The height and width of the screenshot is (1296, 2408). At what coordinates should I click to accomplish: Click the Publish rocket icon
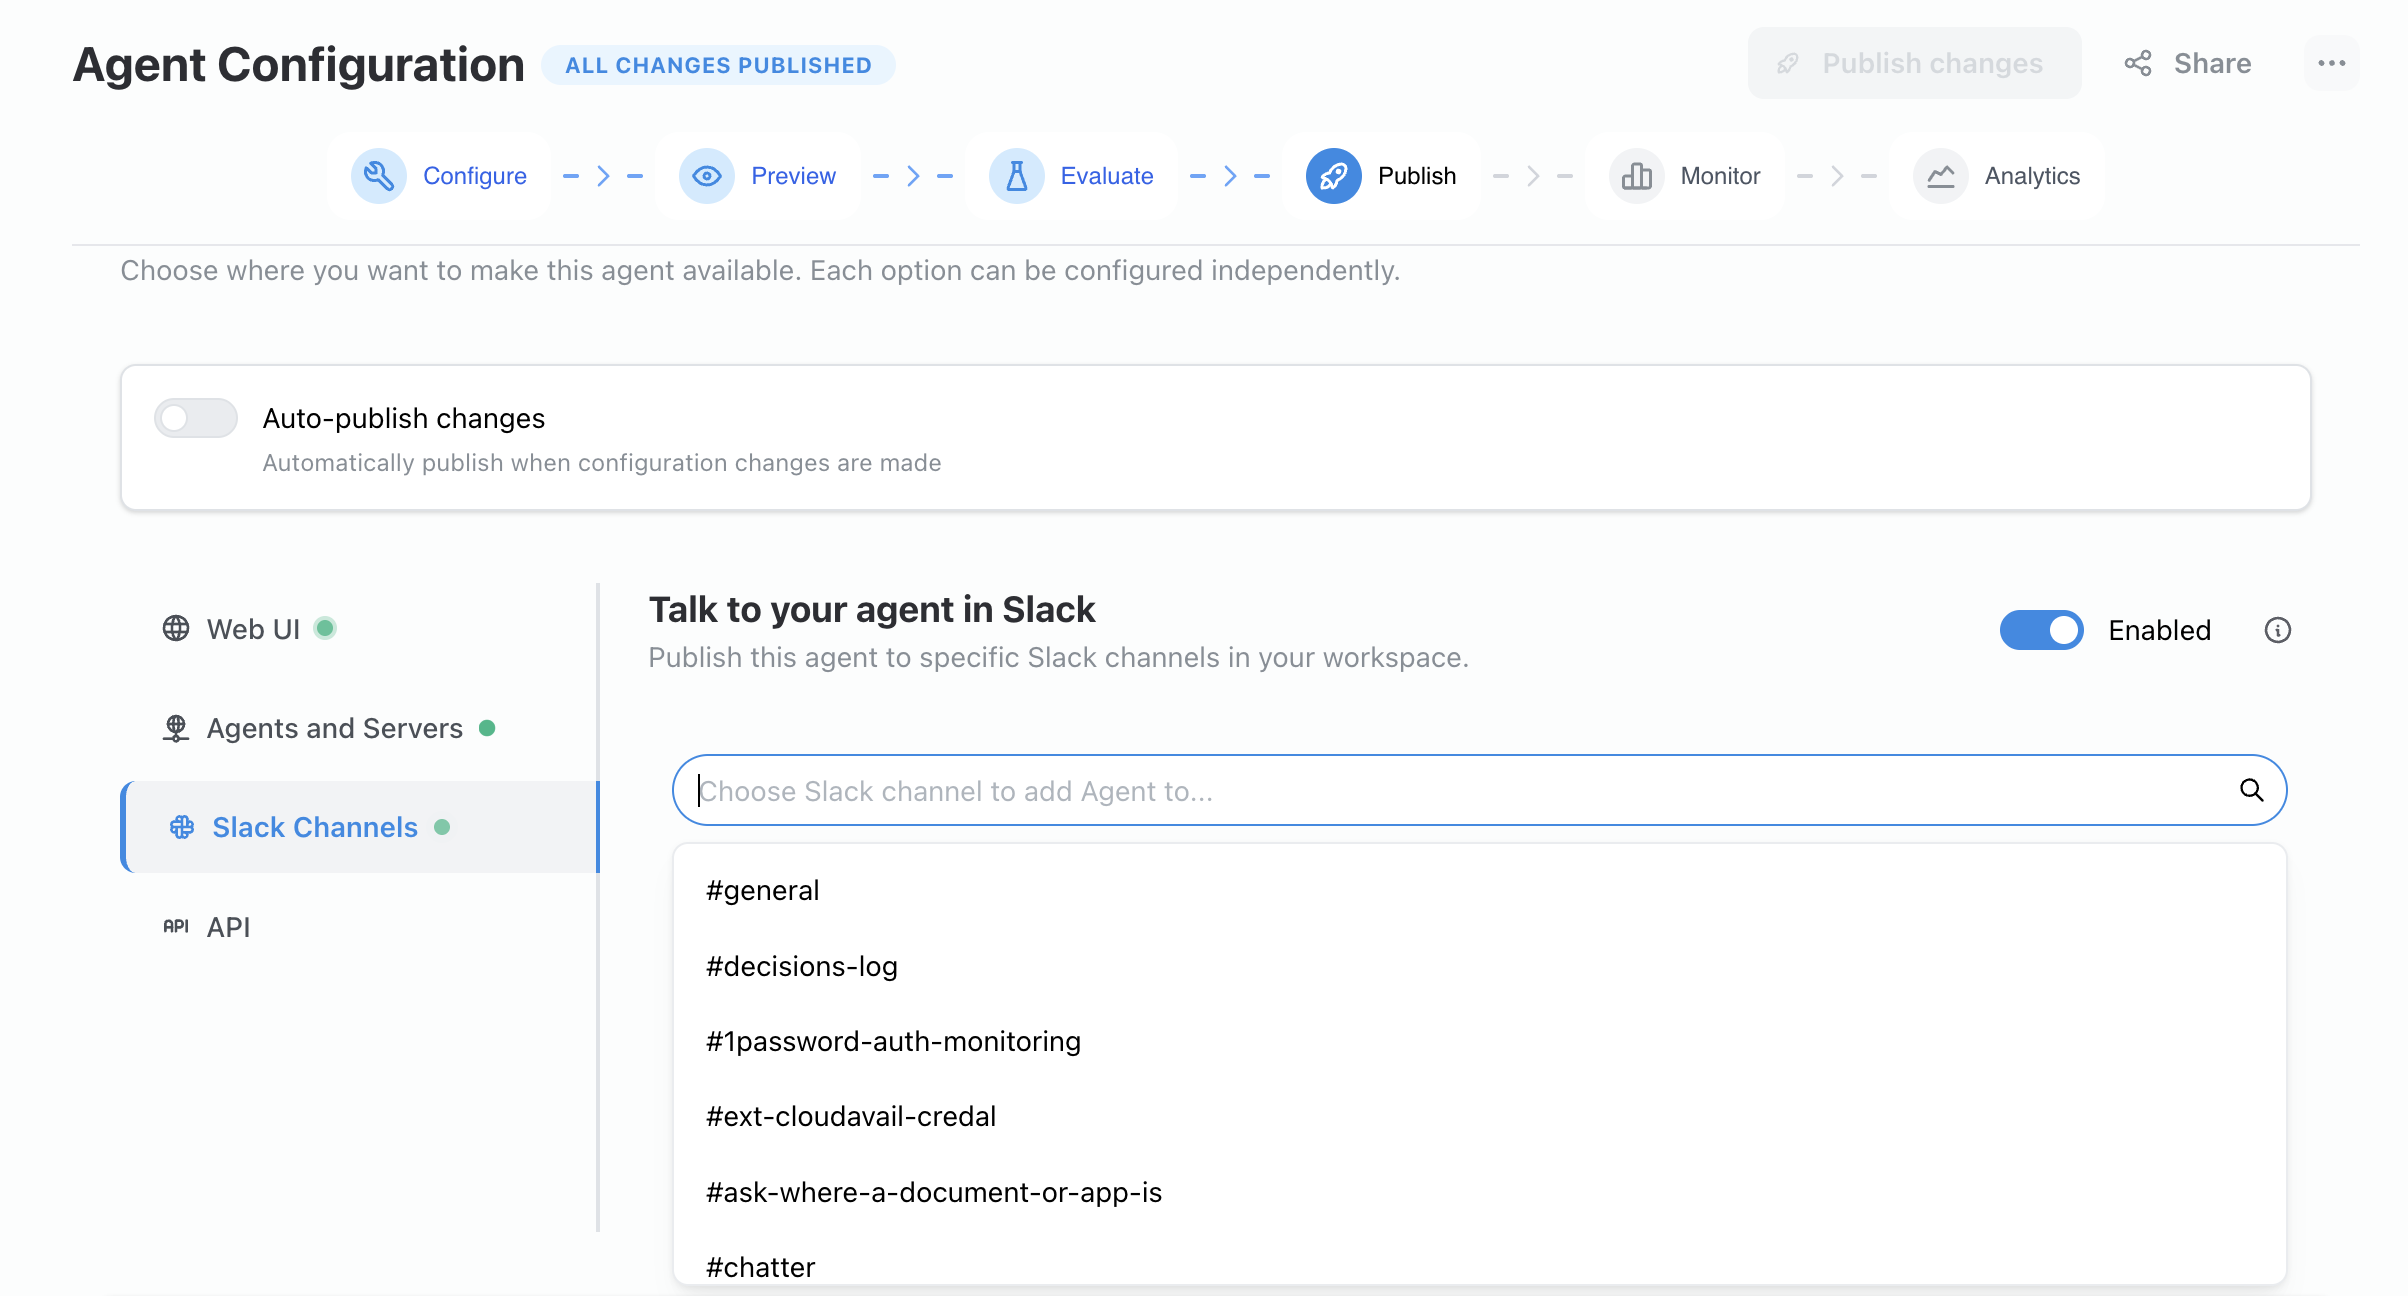(x=1333, y=176)
